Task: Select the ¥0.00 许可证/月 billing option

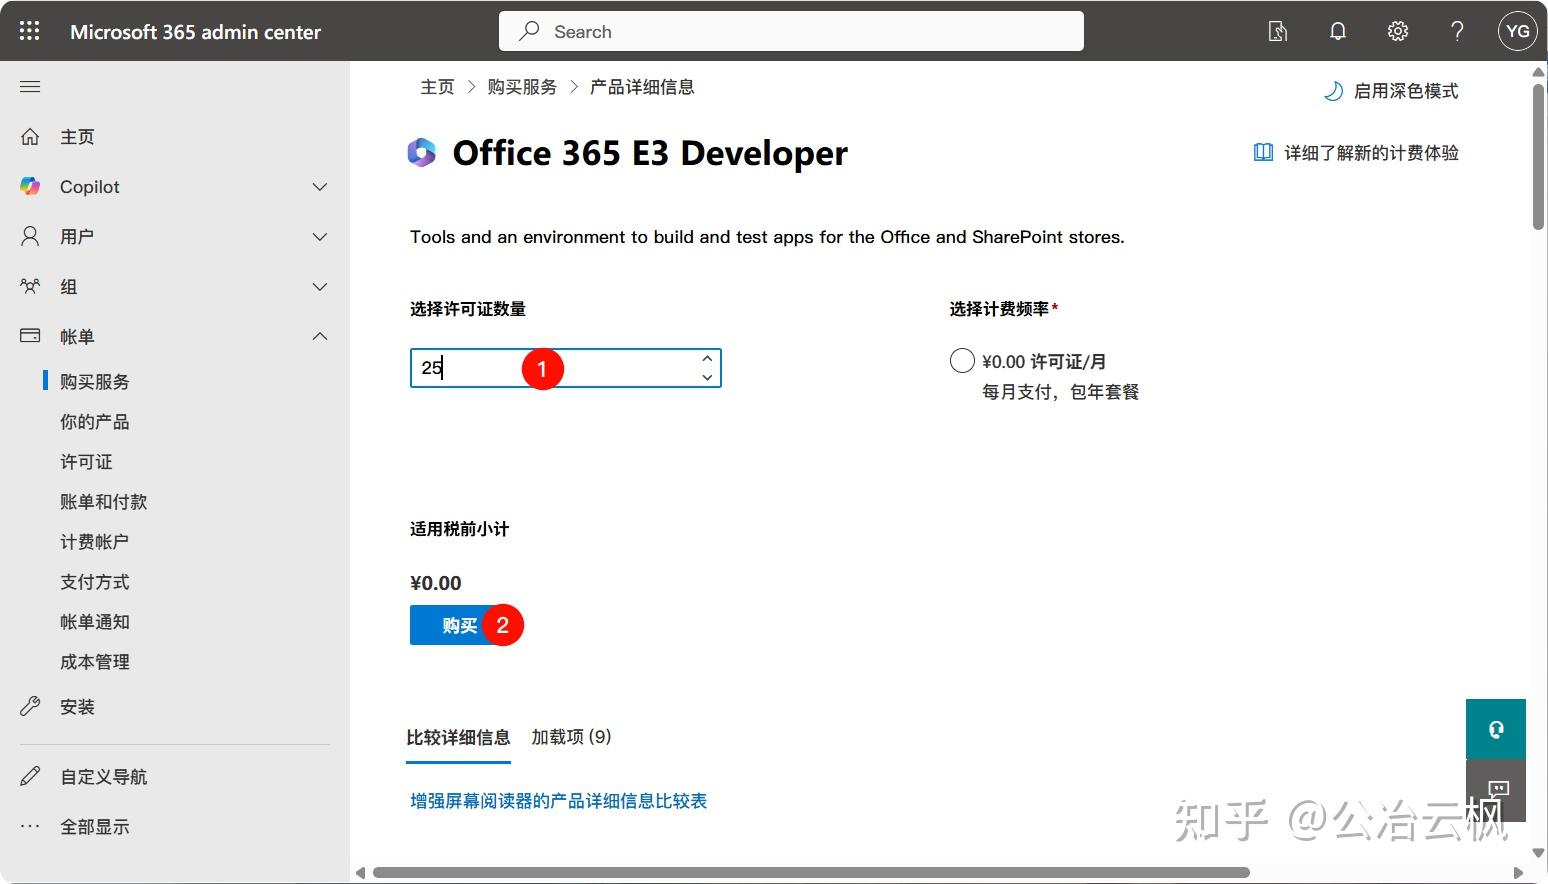Action: point(961,361)
